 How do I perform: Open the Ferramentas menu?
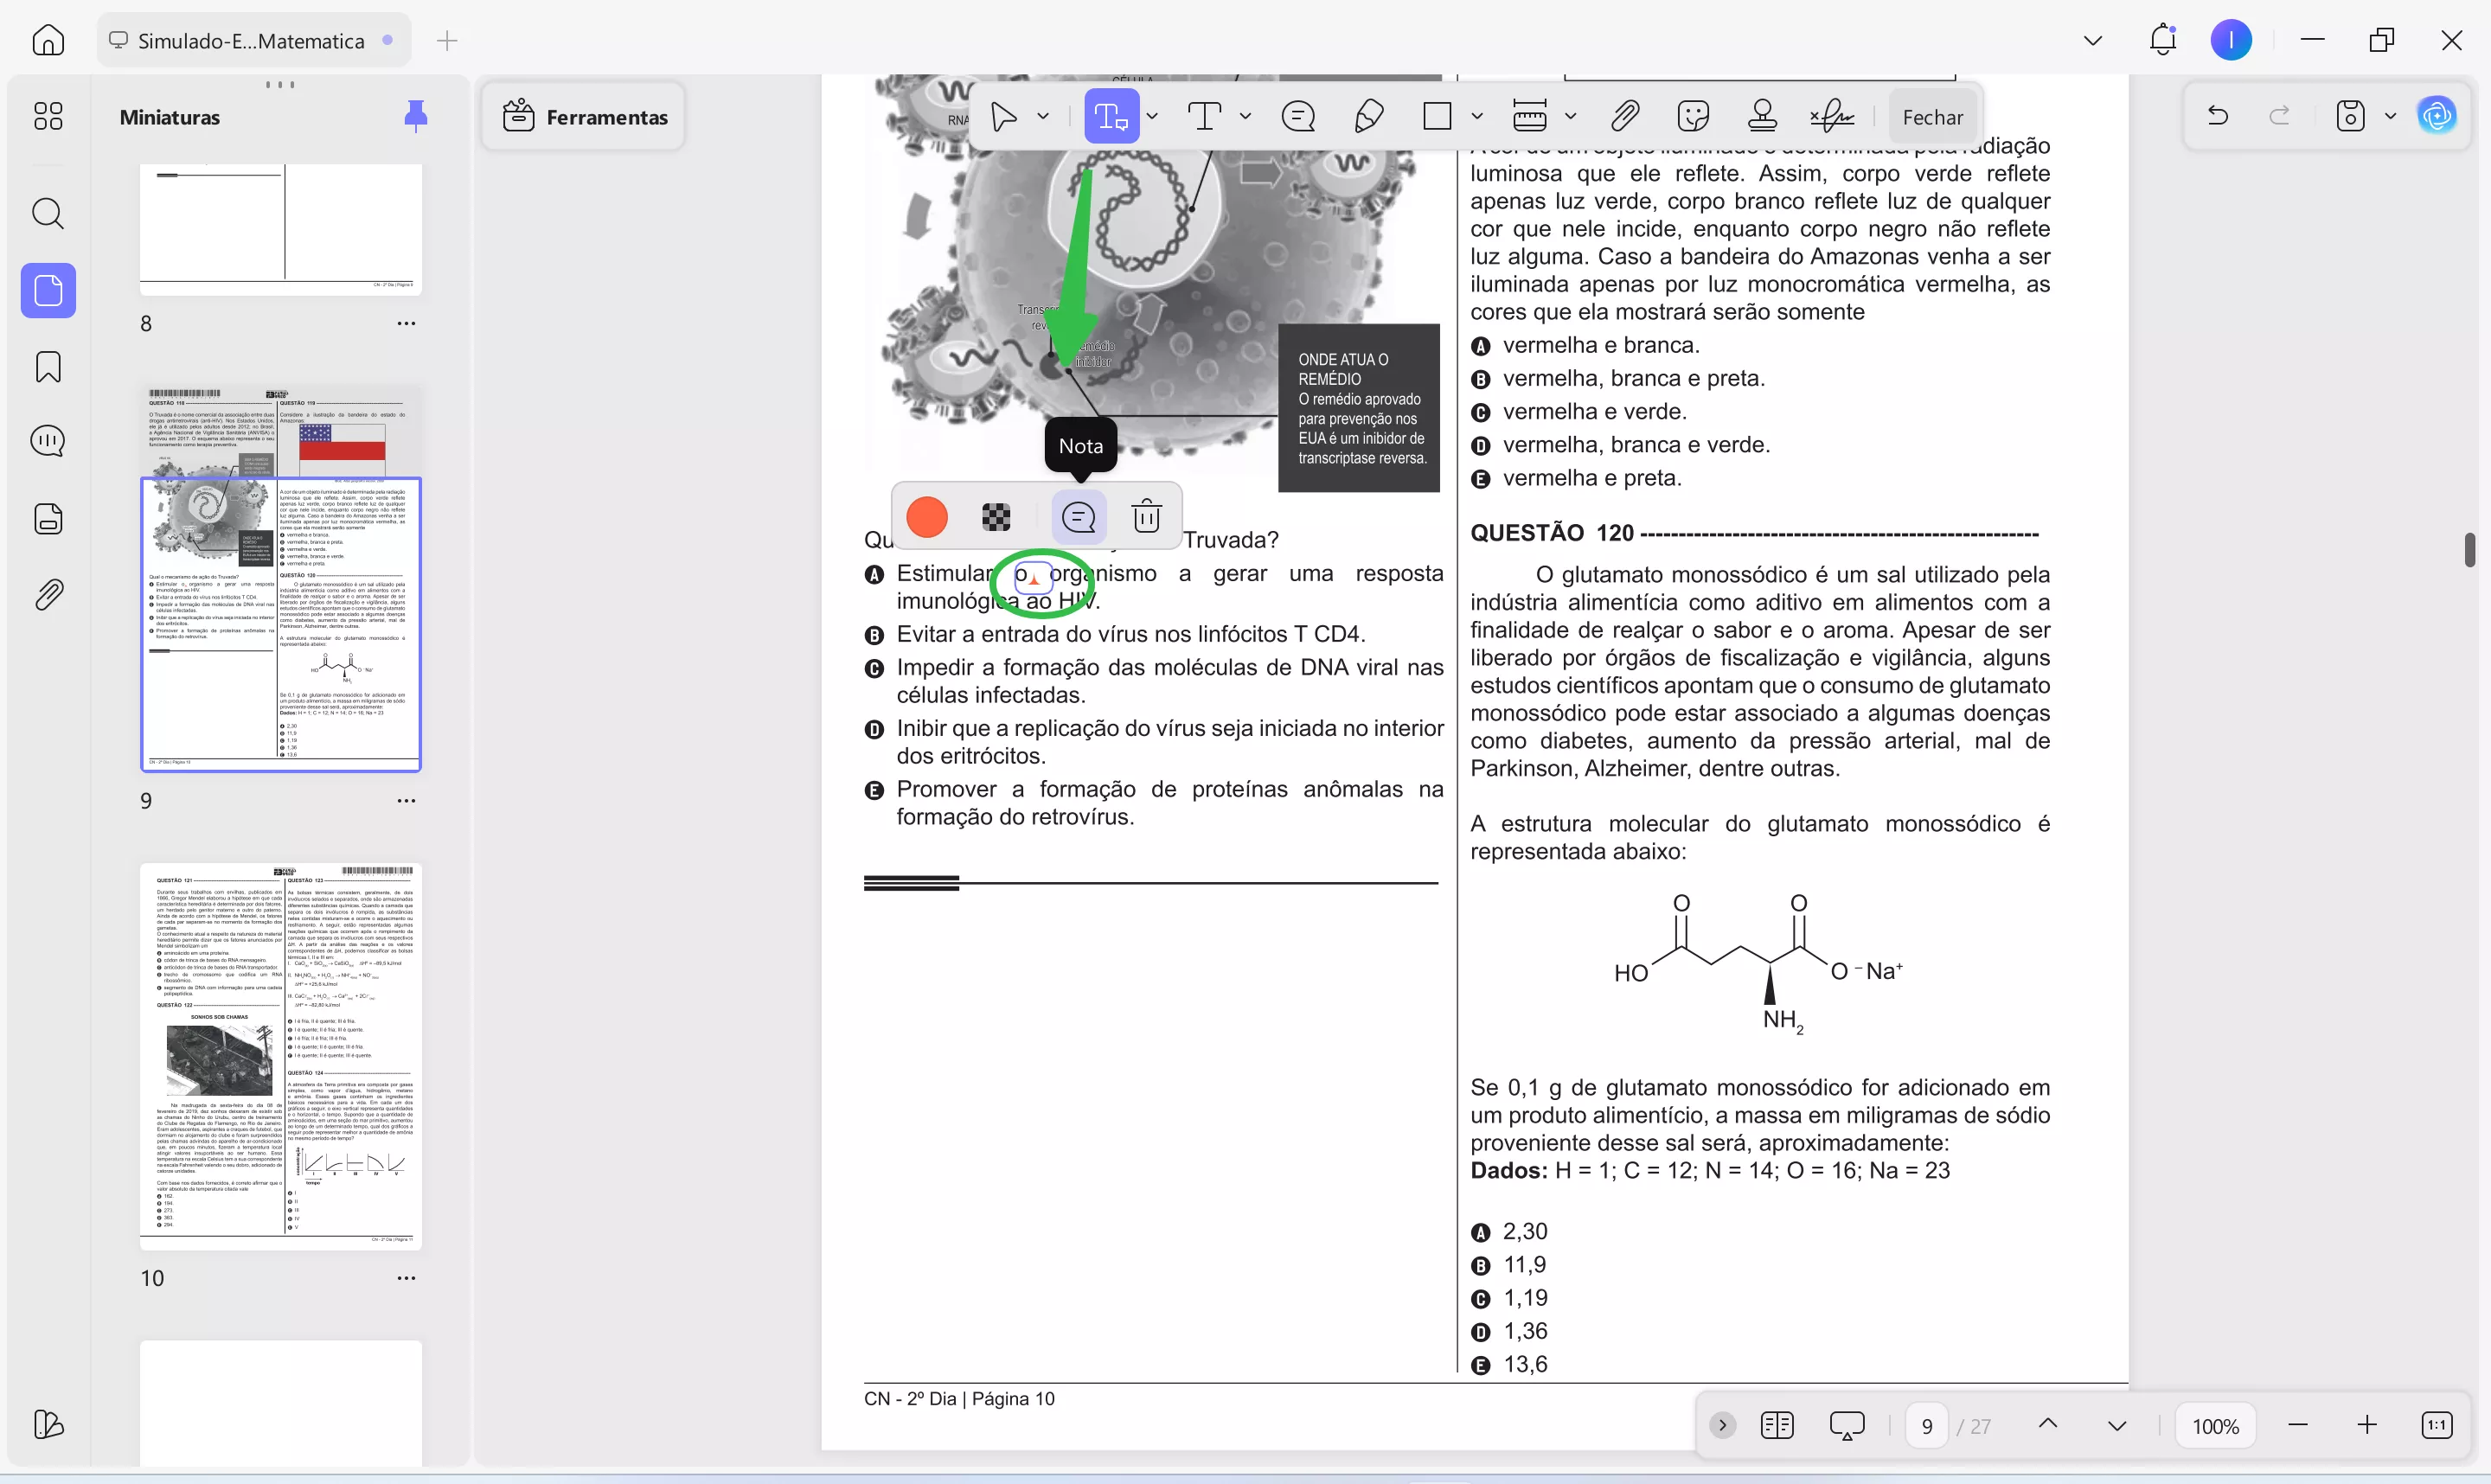585,117
